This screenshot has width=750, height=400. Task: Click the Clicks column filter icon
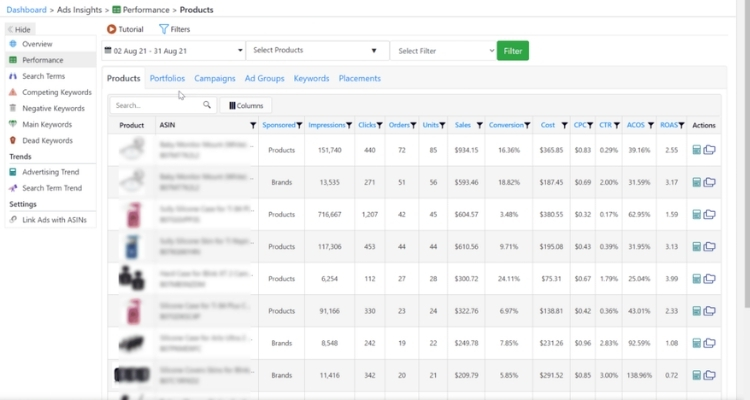click(379, 125)
